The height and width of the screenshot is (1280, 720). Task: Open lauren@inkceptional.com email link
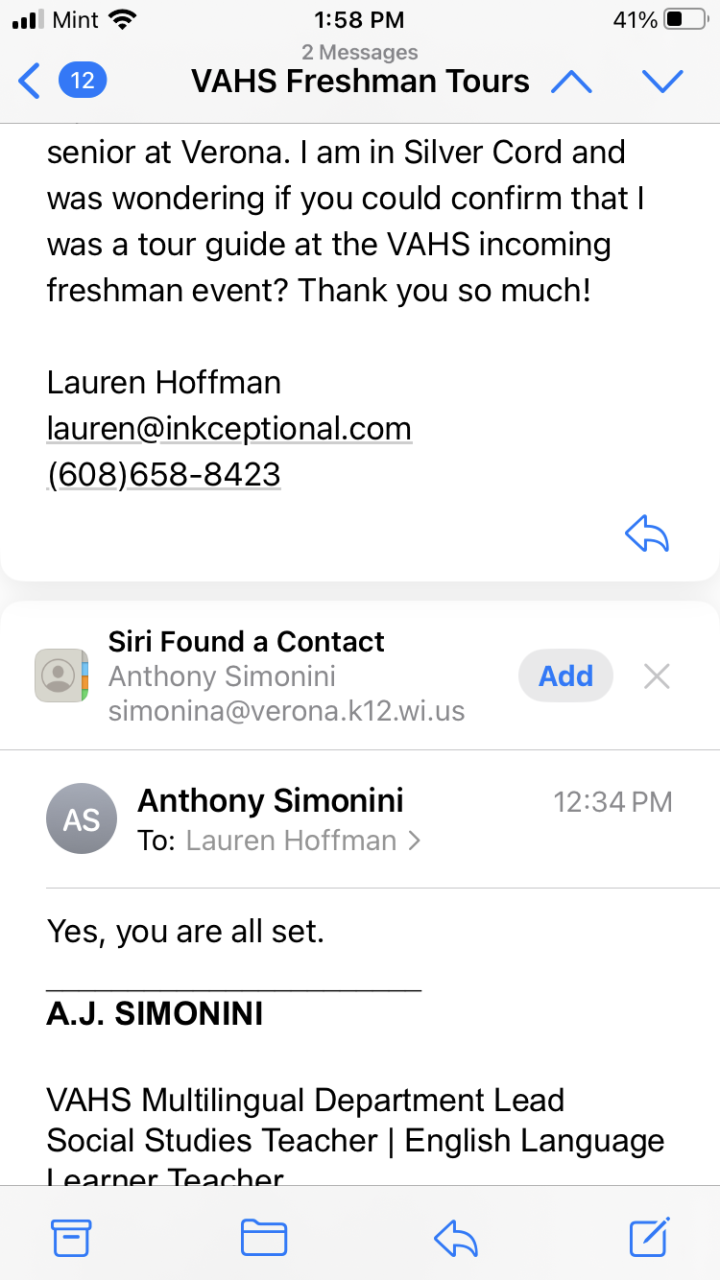point(229,429)
